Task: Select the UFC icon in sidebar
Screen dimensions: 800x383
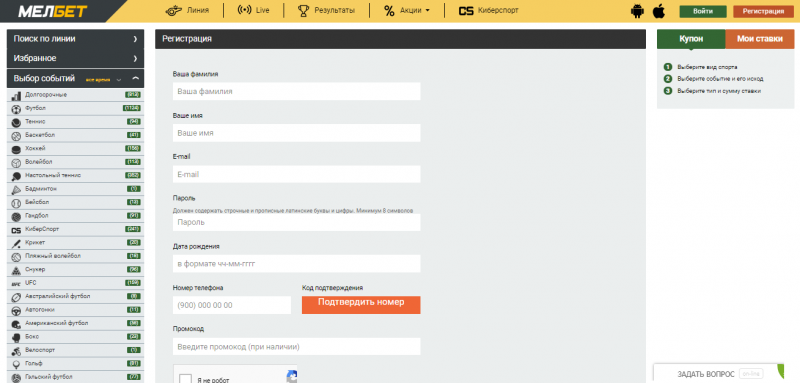Action: [x=16, y=284]
